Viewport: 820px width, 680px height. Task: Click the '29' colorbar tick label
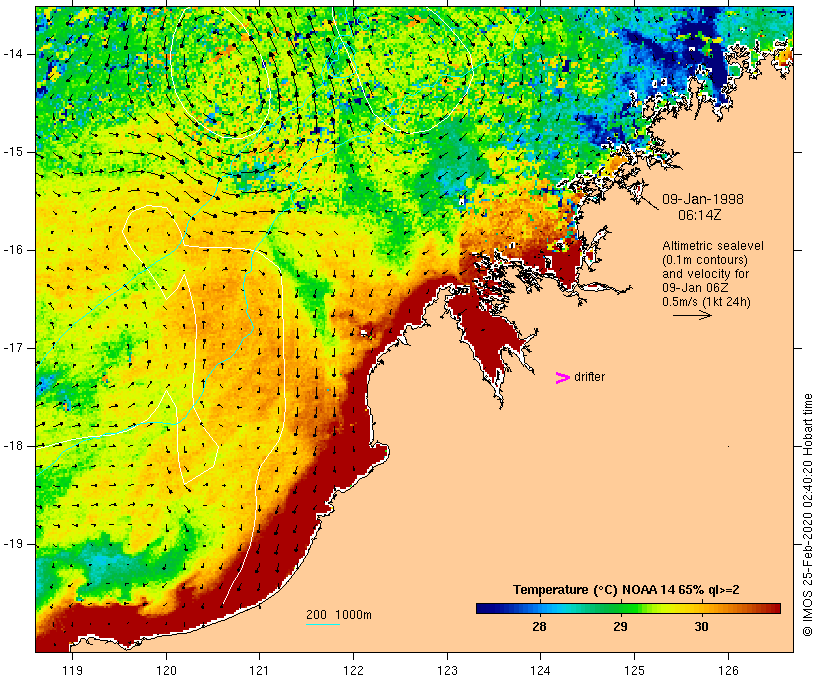(620, 626)
